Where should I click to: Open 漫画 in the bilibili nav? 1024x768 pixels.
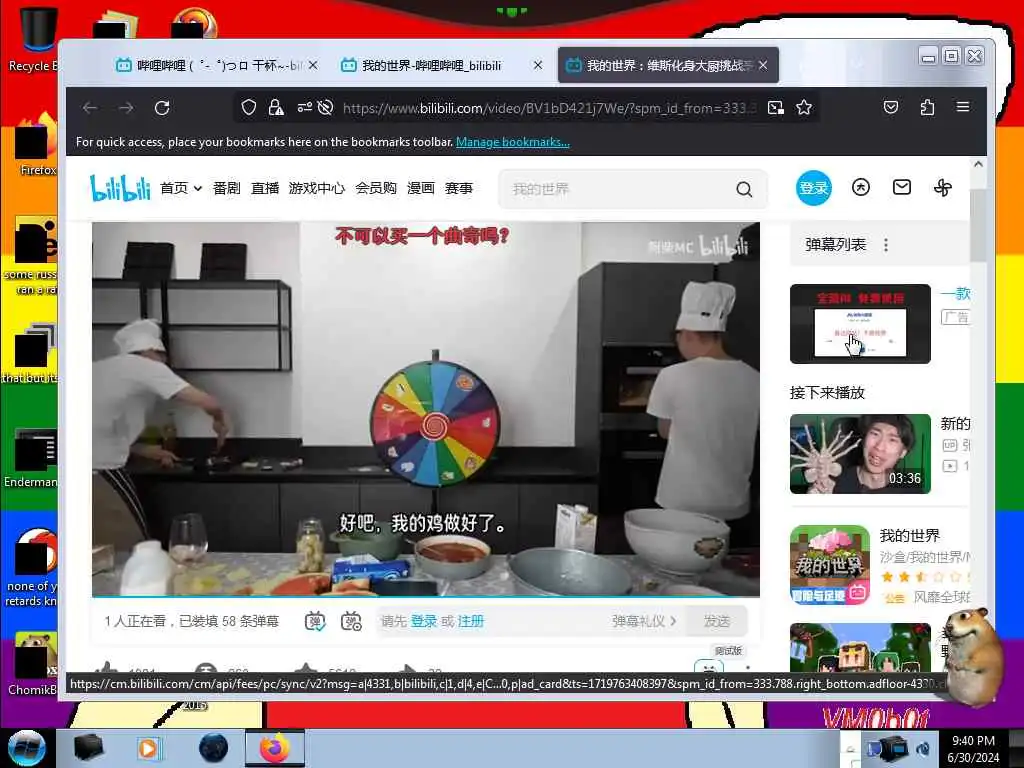[x=421, y=188]
